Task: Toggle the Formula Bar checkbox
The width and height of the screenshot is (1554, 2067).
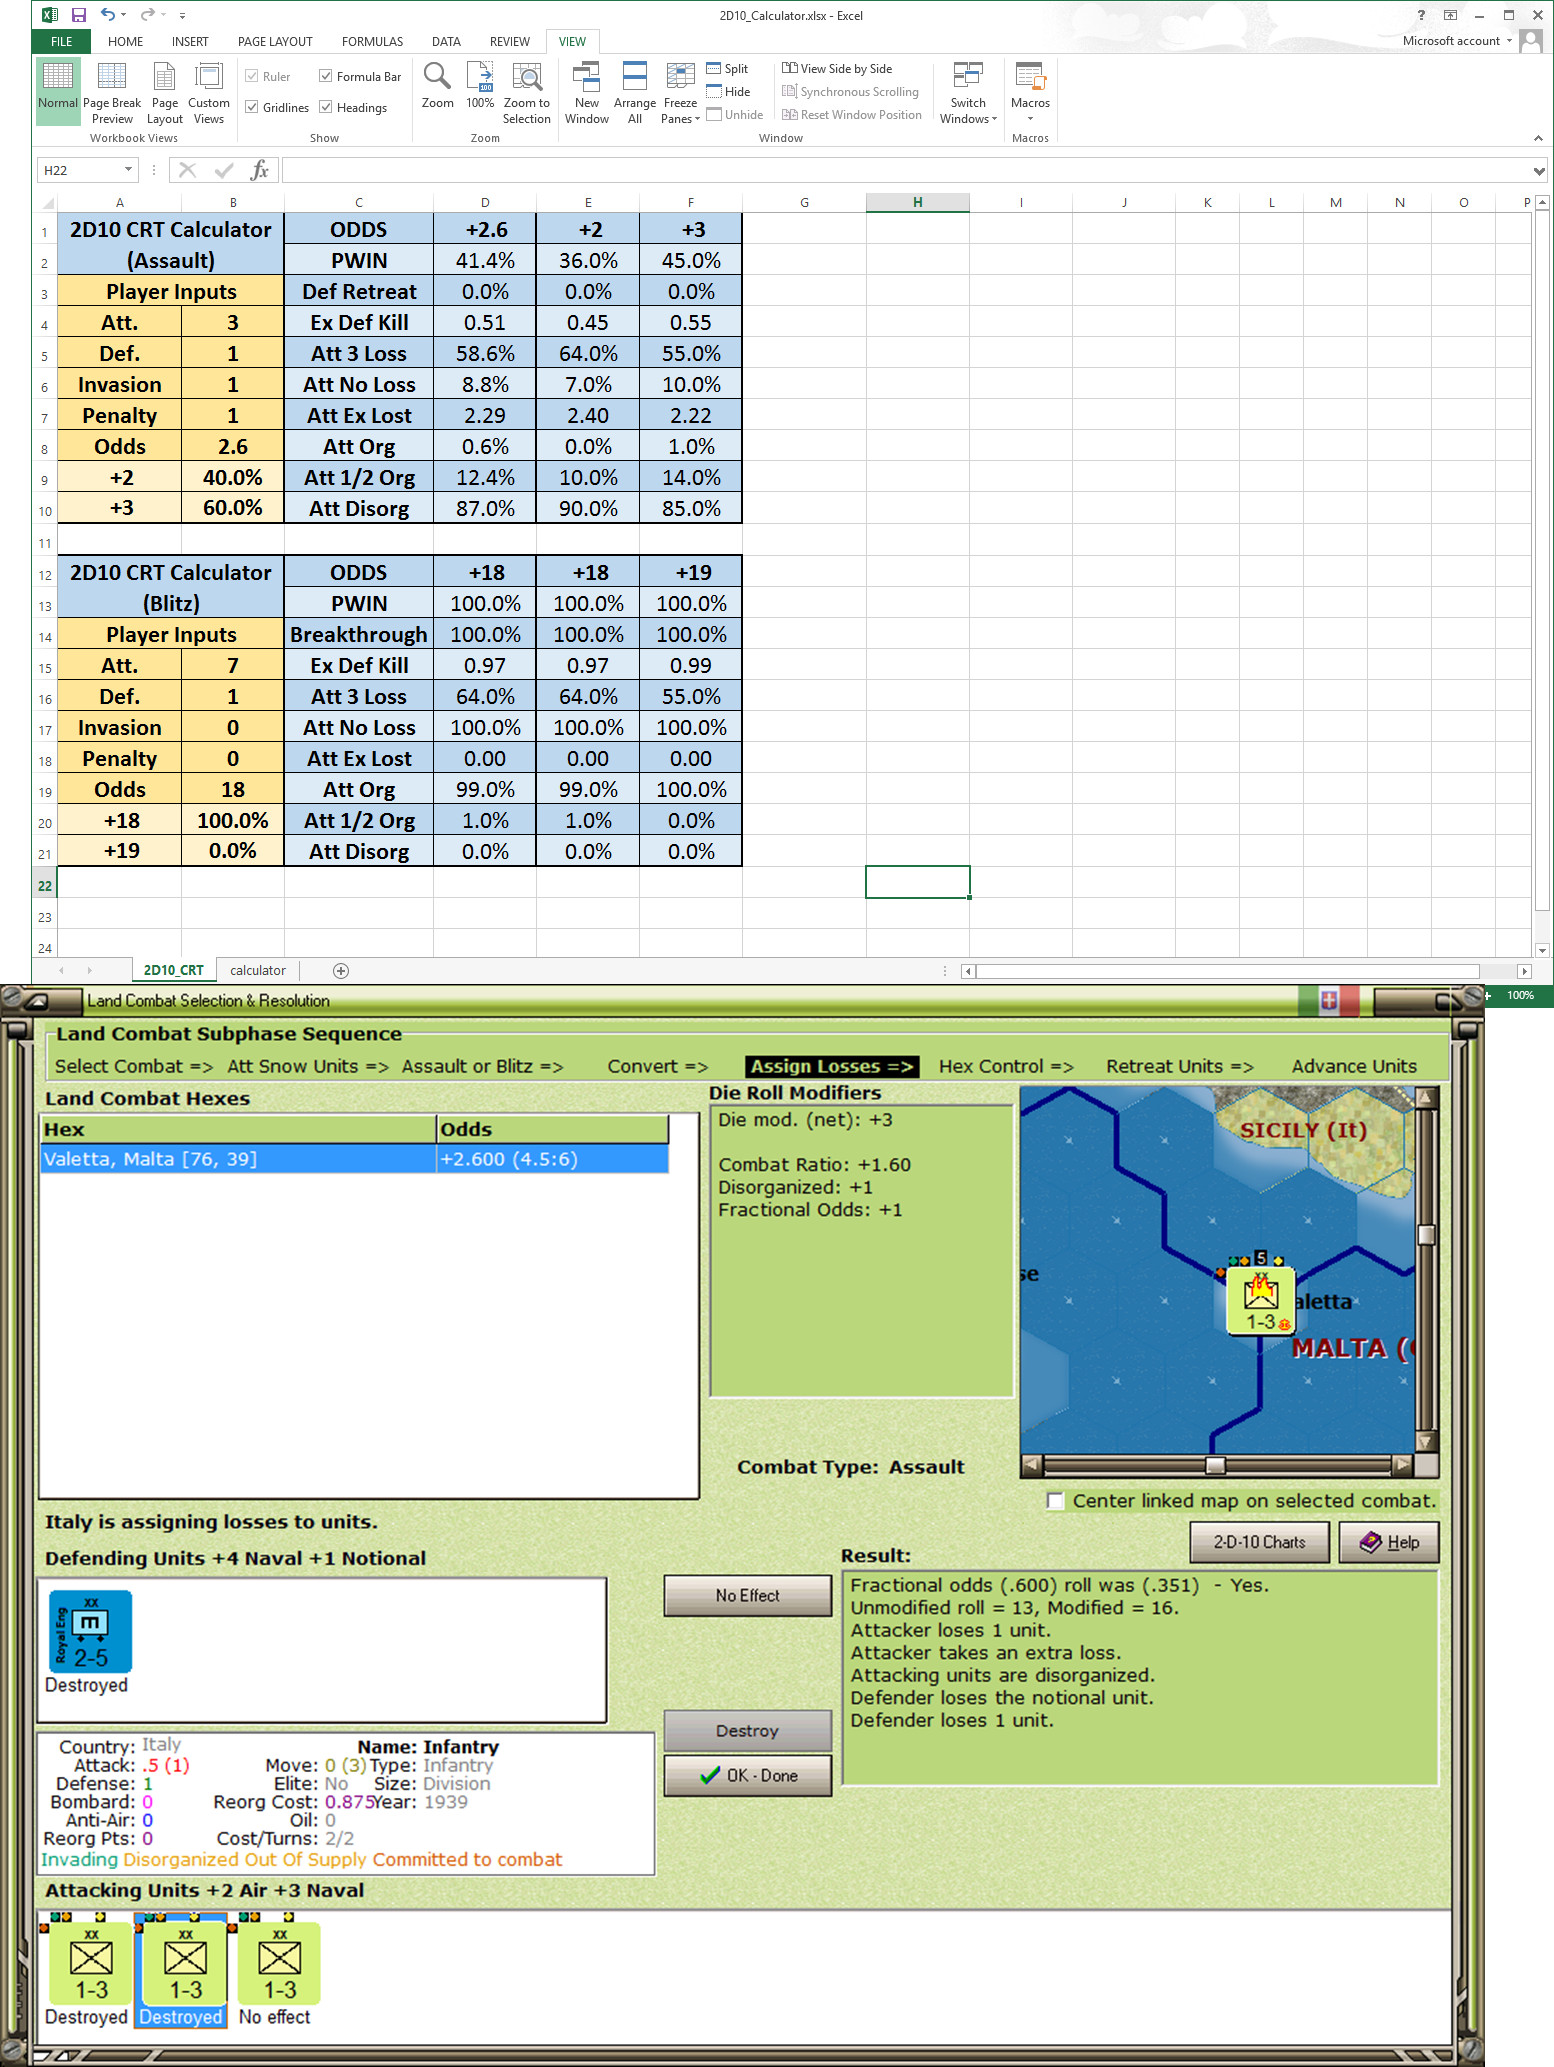Action: pyautogui.click(x=326, y=76)
